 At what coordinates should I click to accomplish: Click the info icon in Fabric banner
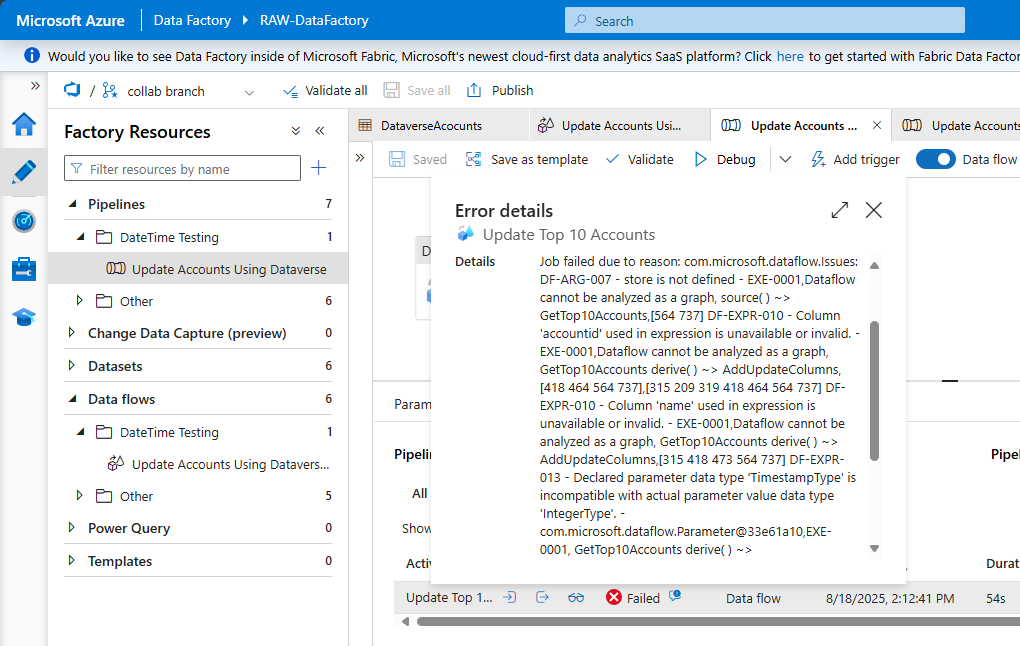pos(31,55)
